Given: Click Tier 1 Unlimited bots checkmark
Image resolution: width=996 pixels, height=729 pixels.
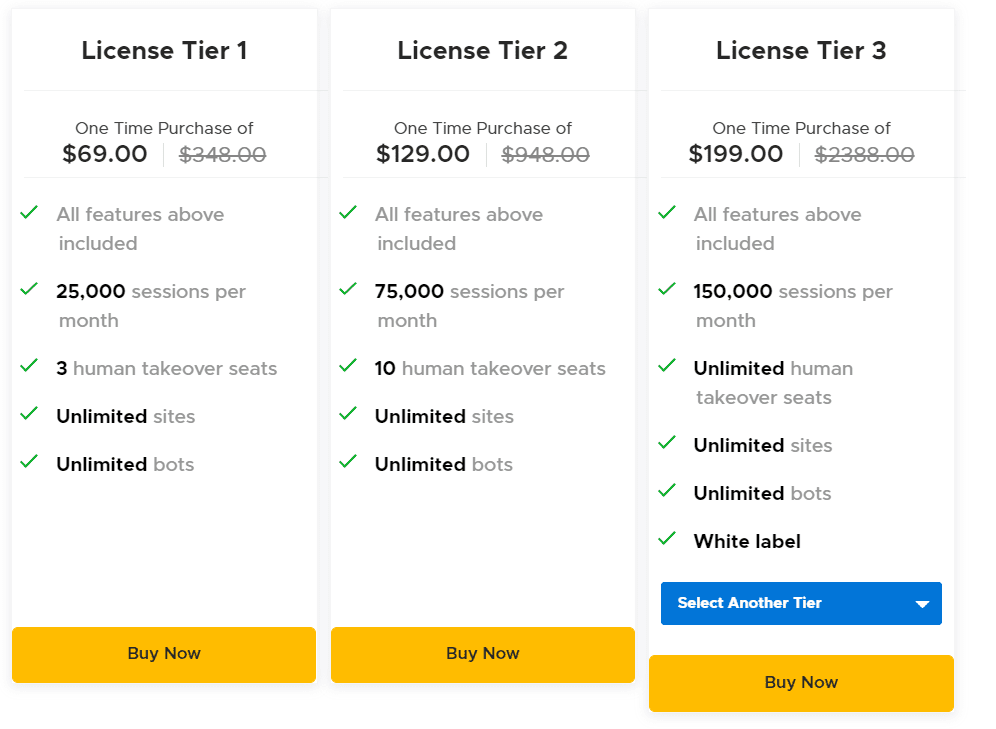Looking at the screenshot, I should pyautogui.click(x=30, y=462).
